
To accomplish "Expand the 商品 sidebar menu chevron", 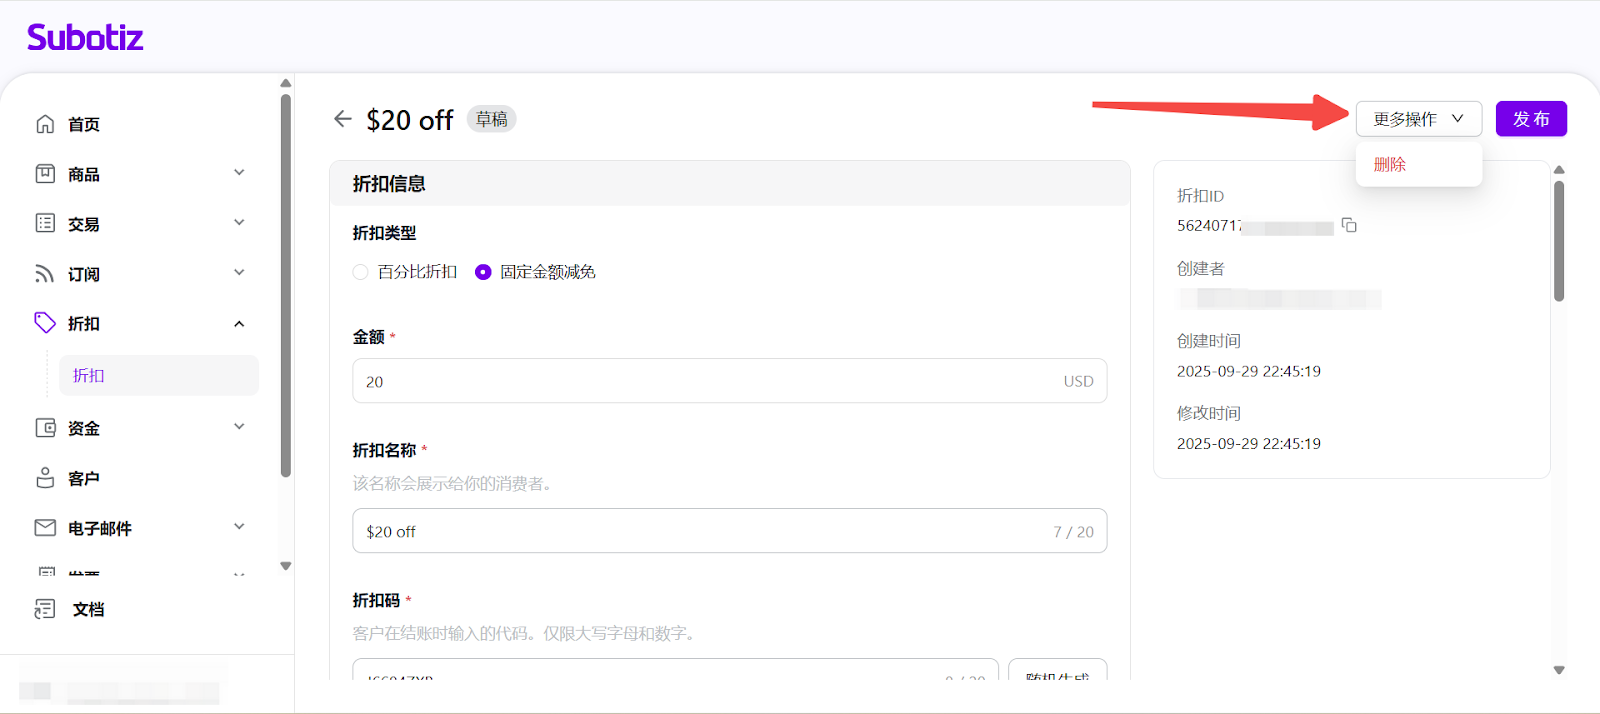I will tap(239, 173).
